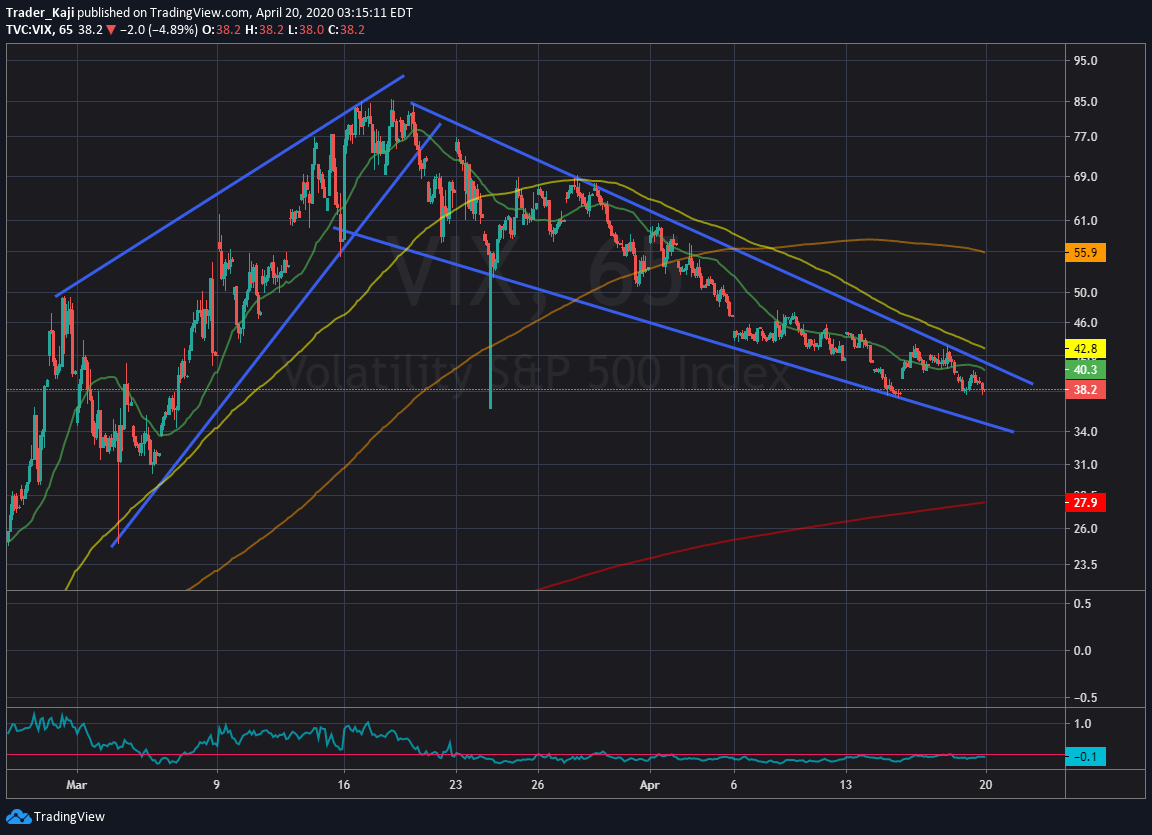The height and width of the screenshot is (835, 1152).
Task: Click the 23.5 price axis label
Action: point(1085,565)
